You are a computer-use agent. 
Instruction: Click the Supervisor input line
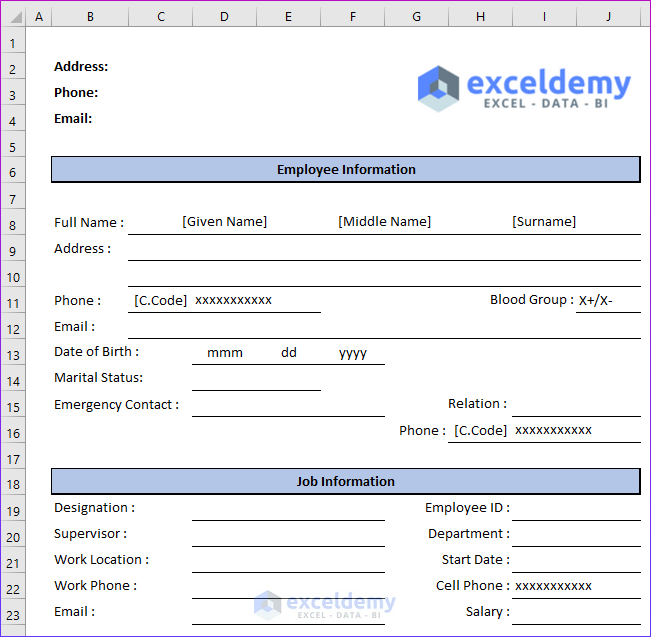click(288, 534)
